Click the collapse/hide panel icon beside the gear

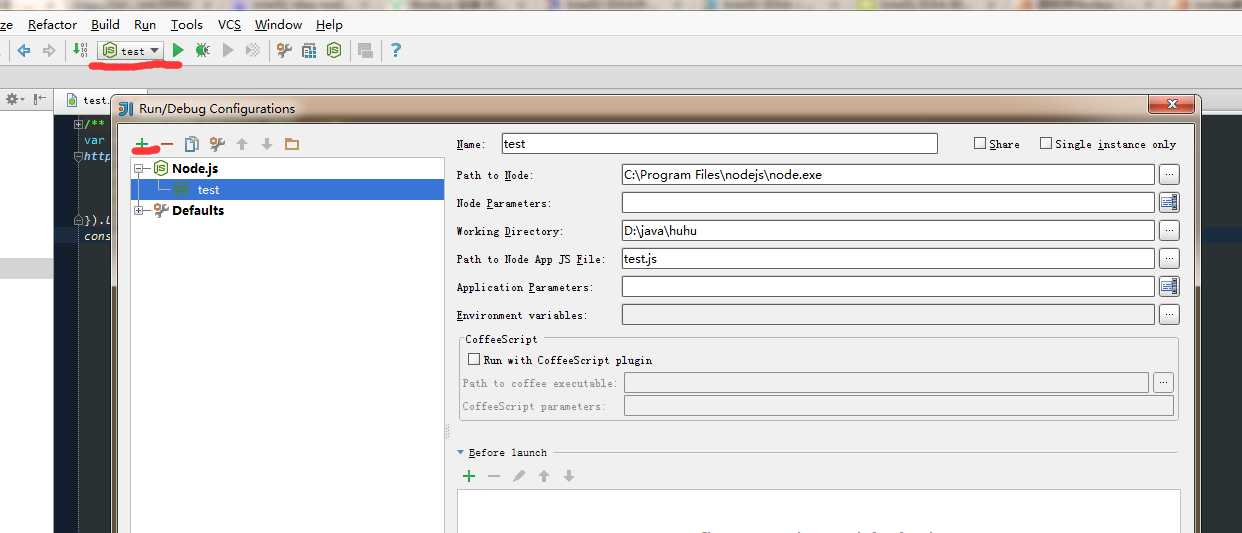[39, 99]
